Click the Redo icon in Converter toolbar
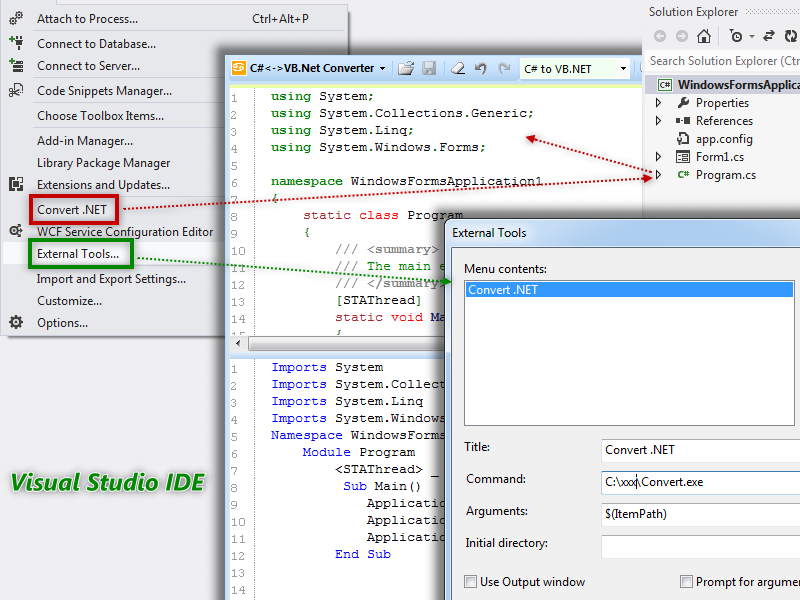Image resolution: width=800 pixels, height=600 pixels. pos(504,68)
